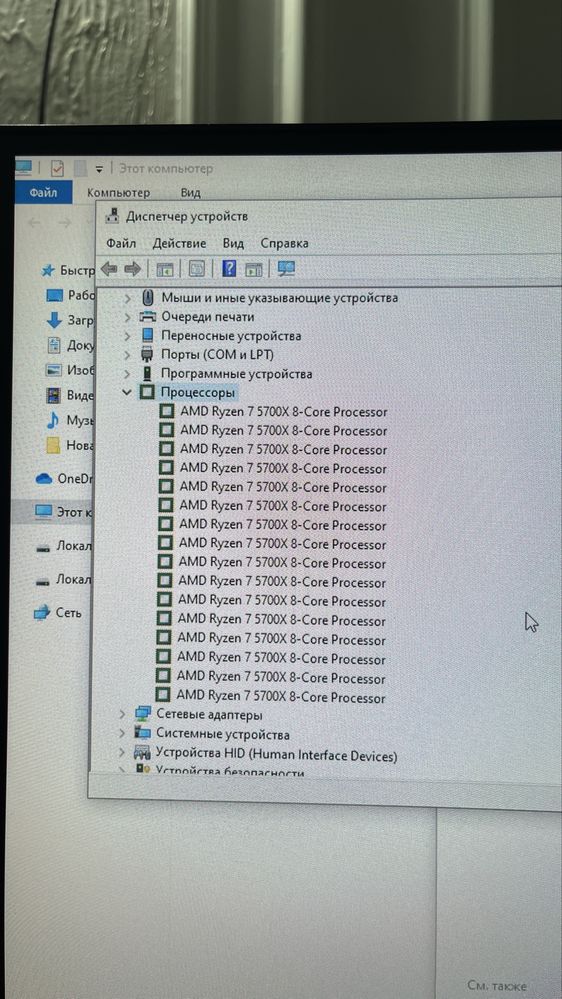Open the Справка menu
Viewport: 562px width, 999px height.
284,243
